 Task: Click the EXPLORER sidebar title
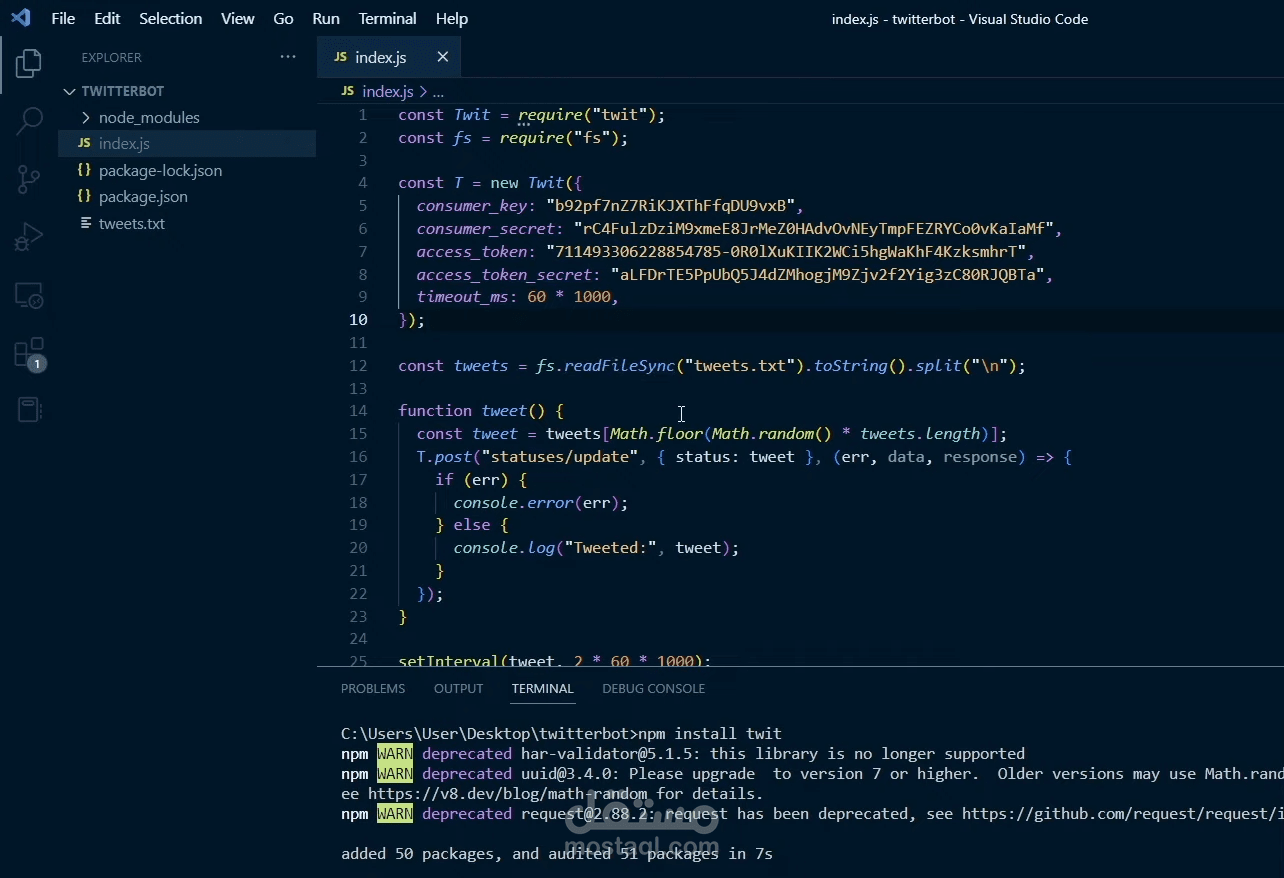click(111, 57)
